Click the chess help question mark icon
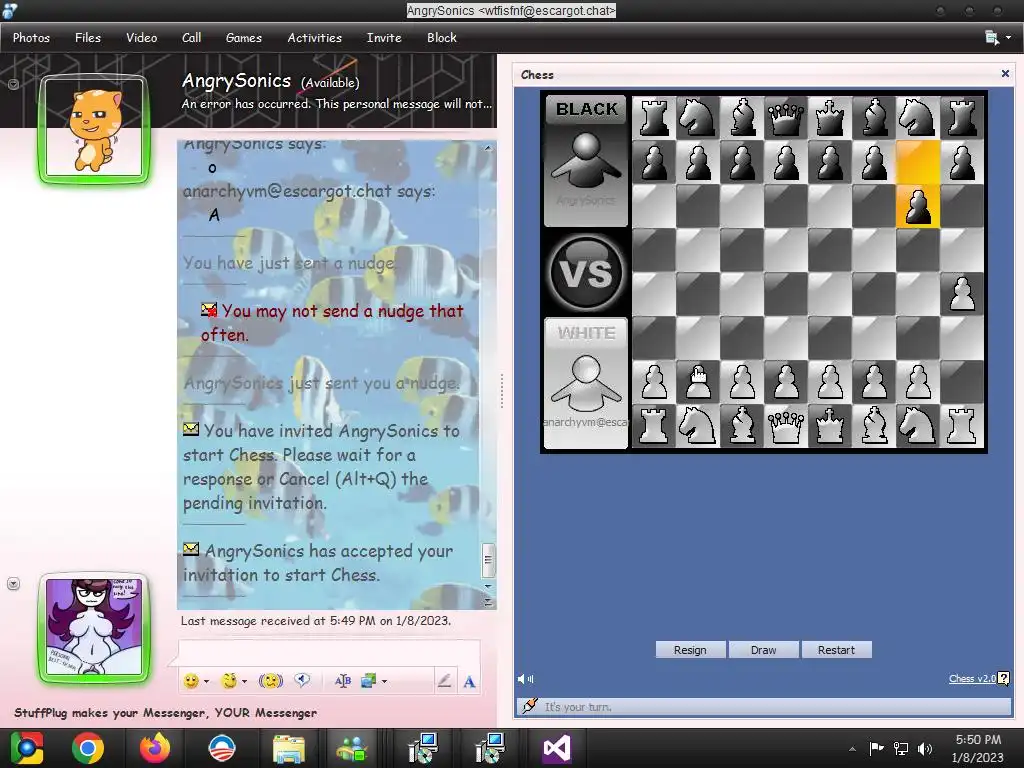 point(1004,679)
